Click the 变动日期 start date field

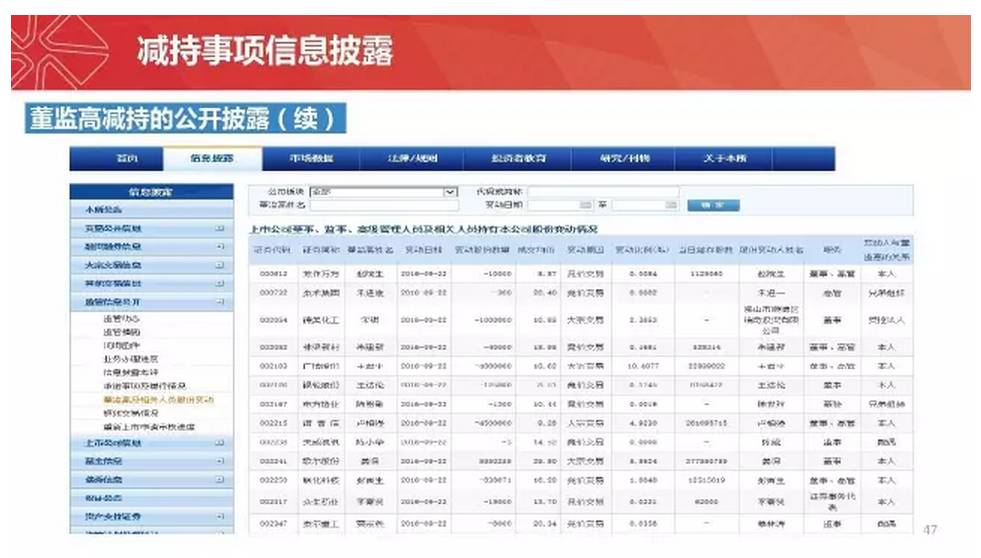point(560,205)
